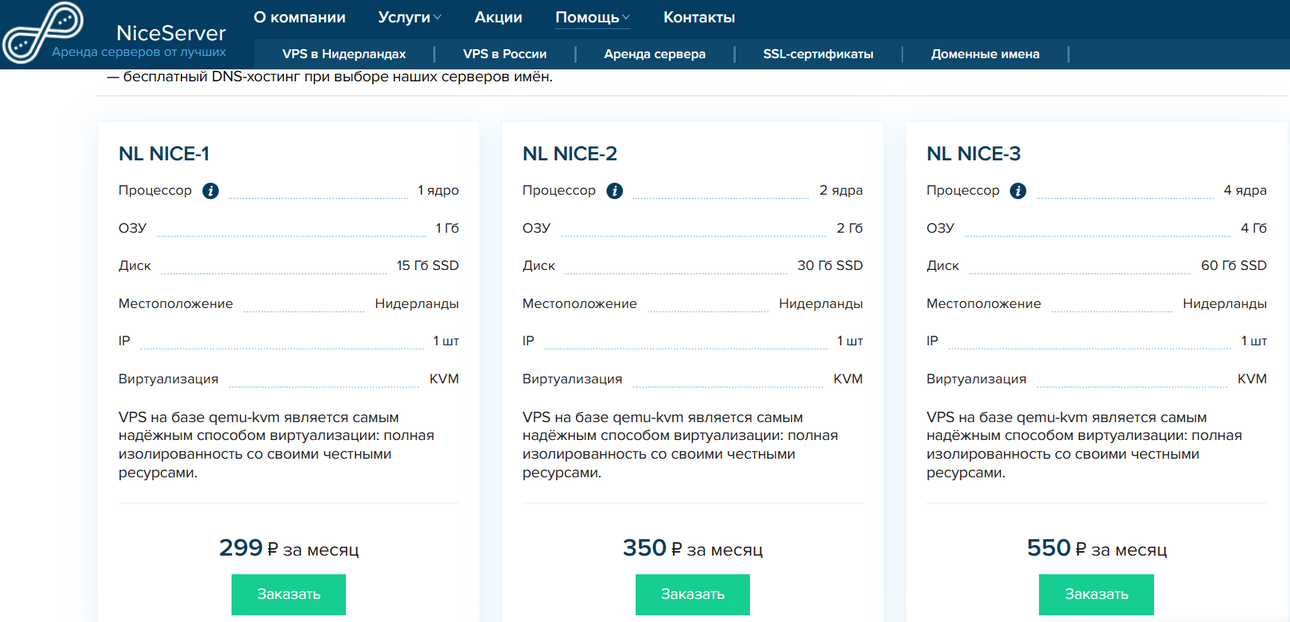Open the О компании menu item
1290x622 pixels.
tap(299, 17)
